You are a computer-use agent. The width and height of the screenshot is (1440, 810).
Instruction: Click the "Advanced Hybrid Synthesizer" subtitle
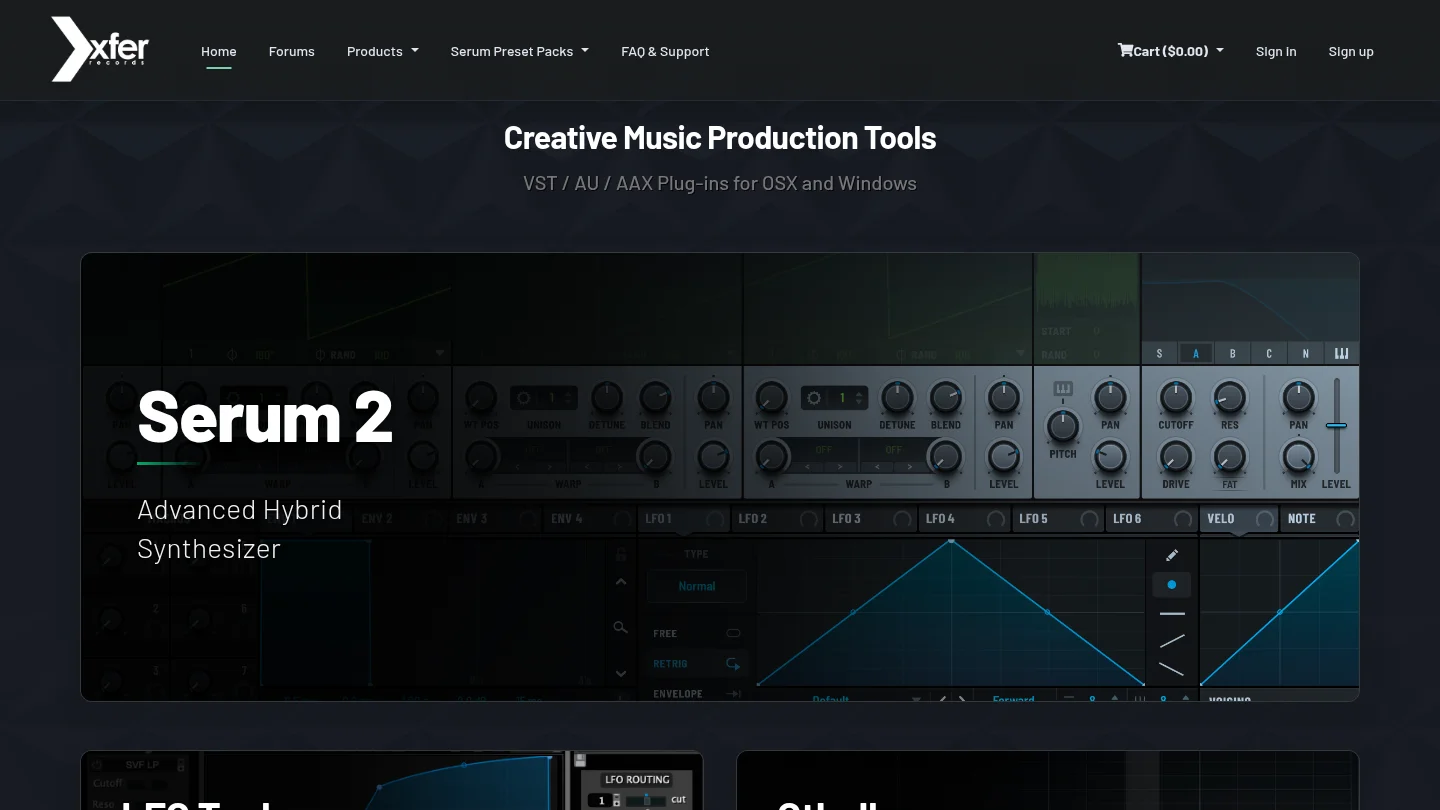(x=240, y=529)
